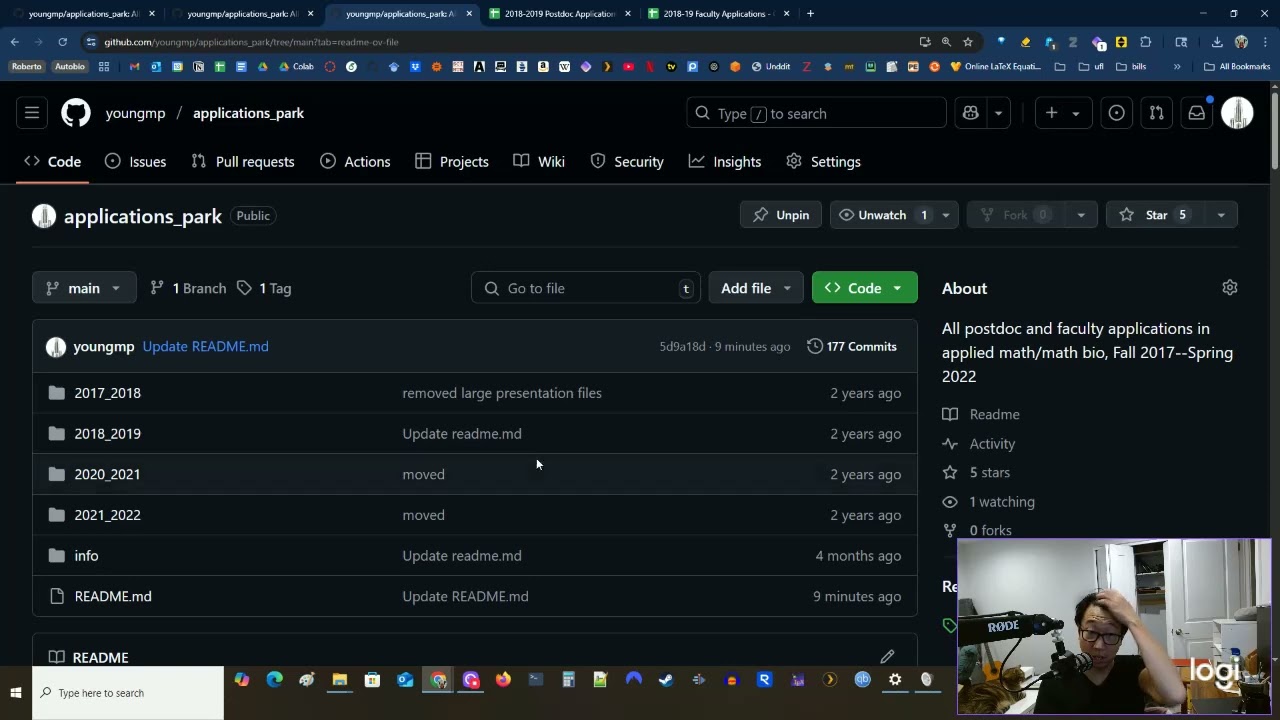Click the youngmp owner link in breadcrumb
This screenshot has height=720, width=1280.
(135, 113)
